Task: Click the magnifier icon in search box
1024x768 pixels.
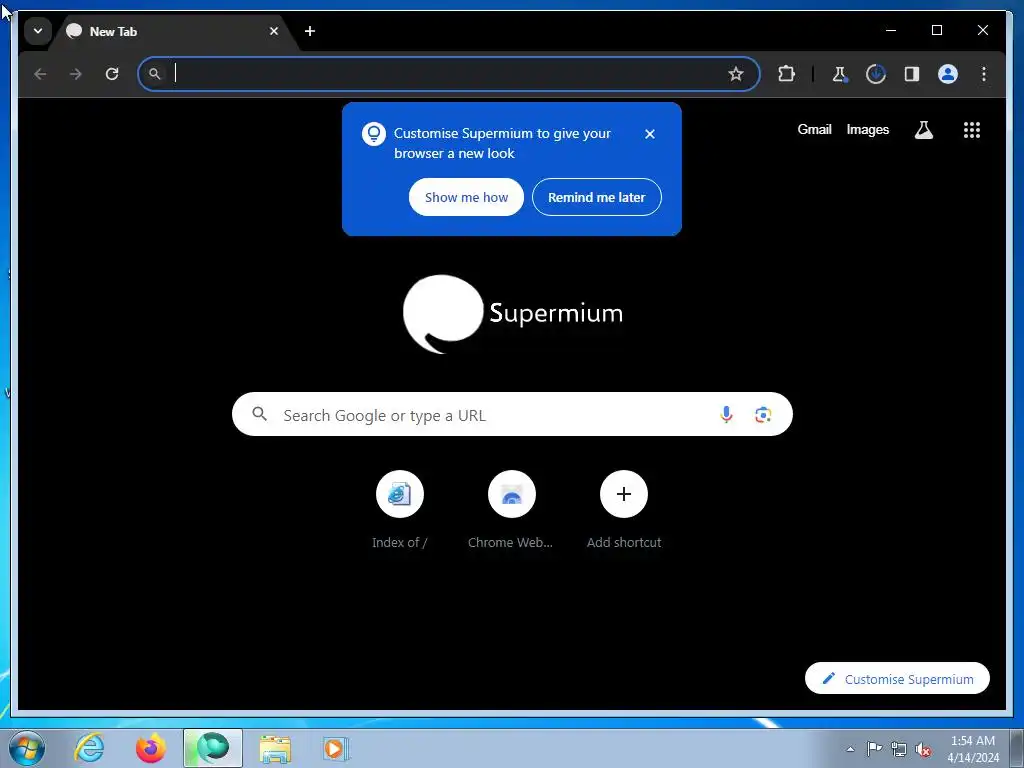Action: pyautogui.click(x=260, y=414)
